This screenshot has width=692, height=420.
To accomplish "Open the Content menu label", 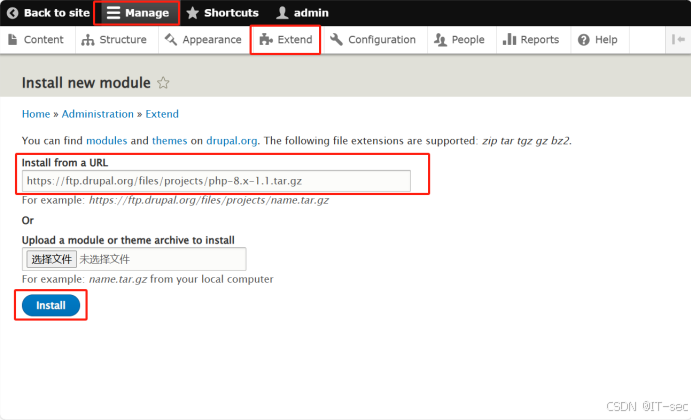I will (x=44, y=40).
